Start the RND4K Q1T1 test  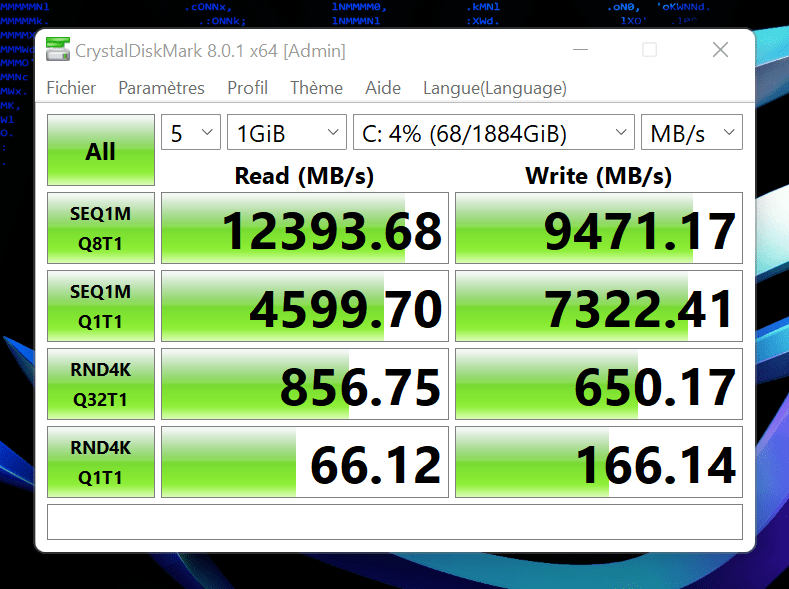(x=101, y=462)
